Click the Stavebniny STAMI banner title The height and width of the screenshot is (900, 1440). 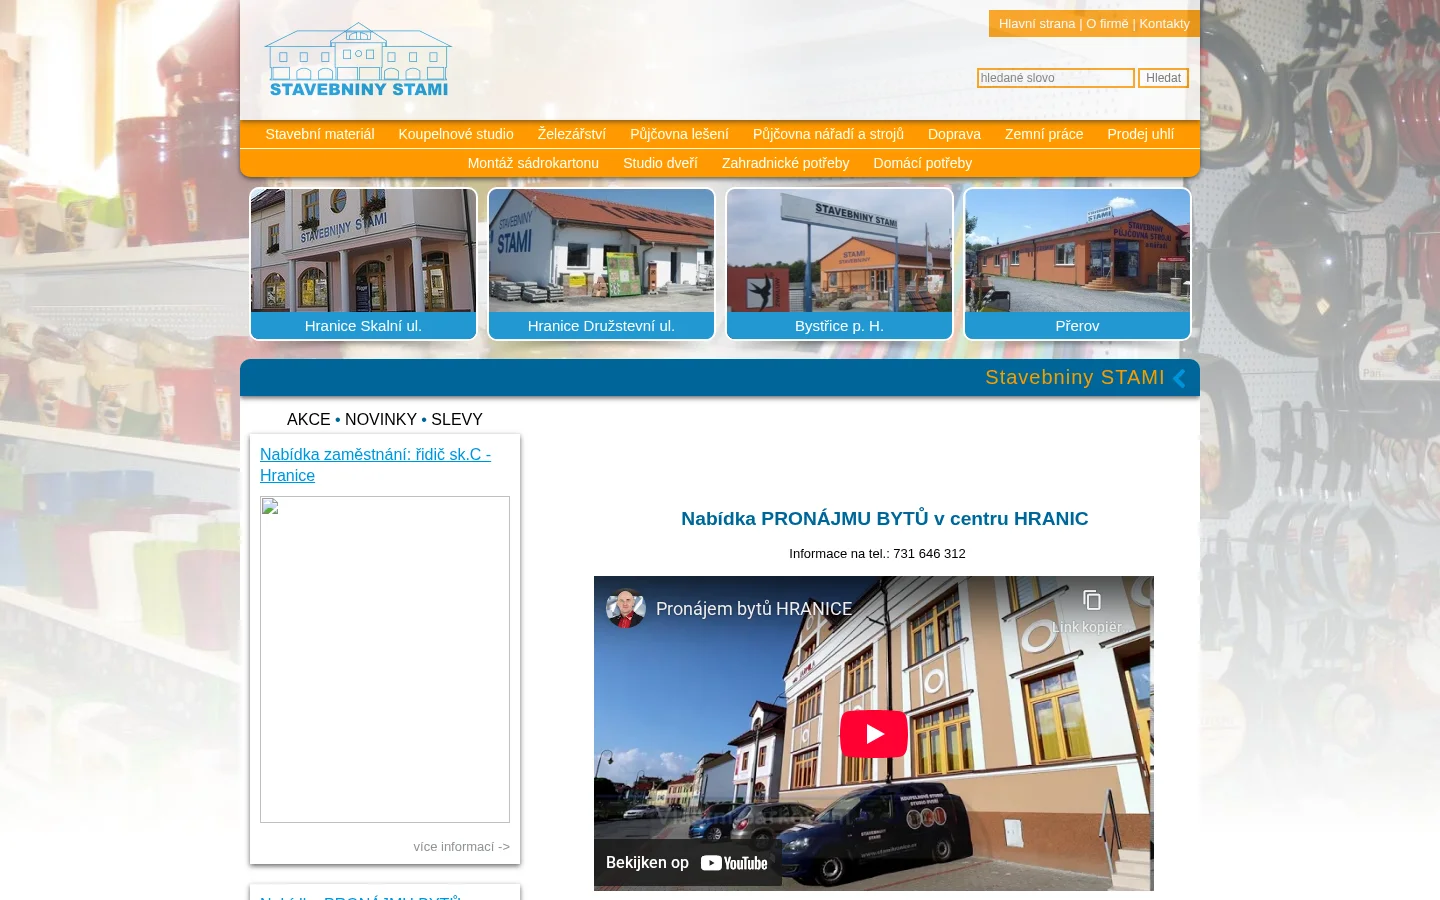(x=1075, y=377)
